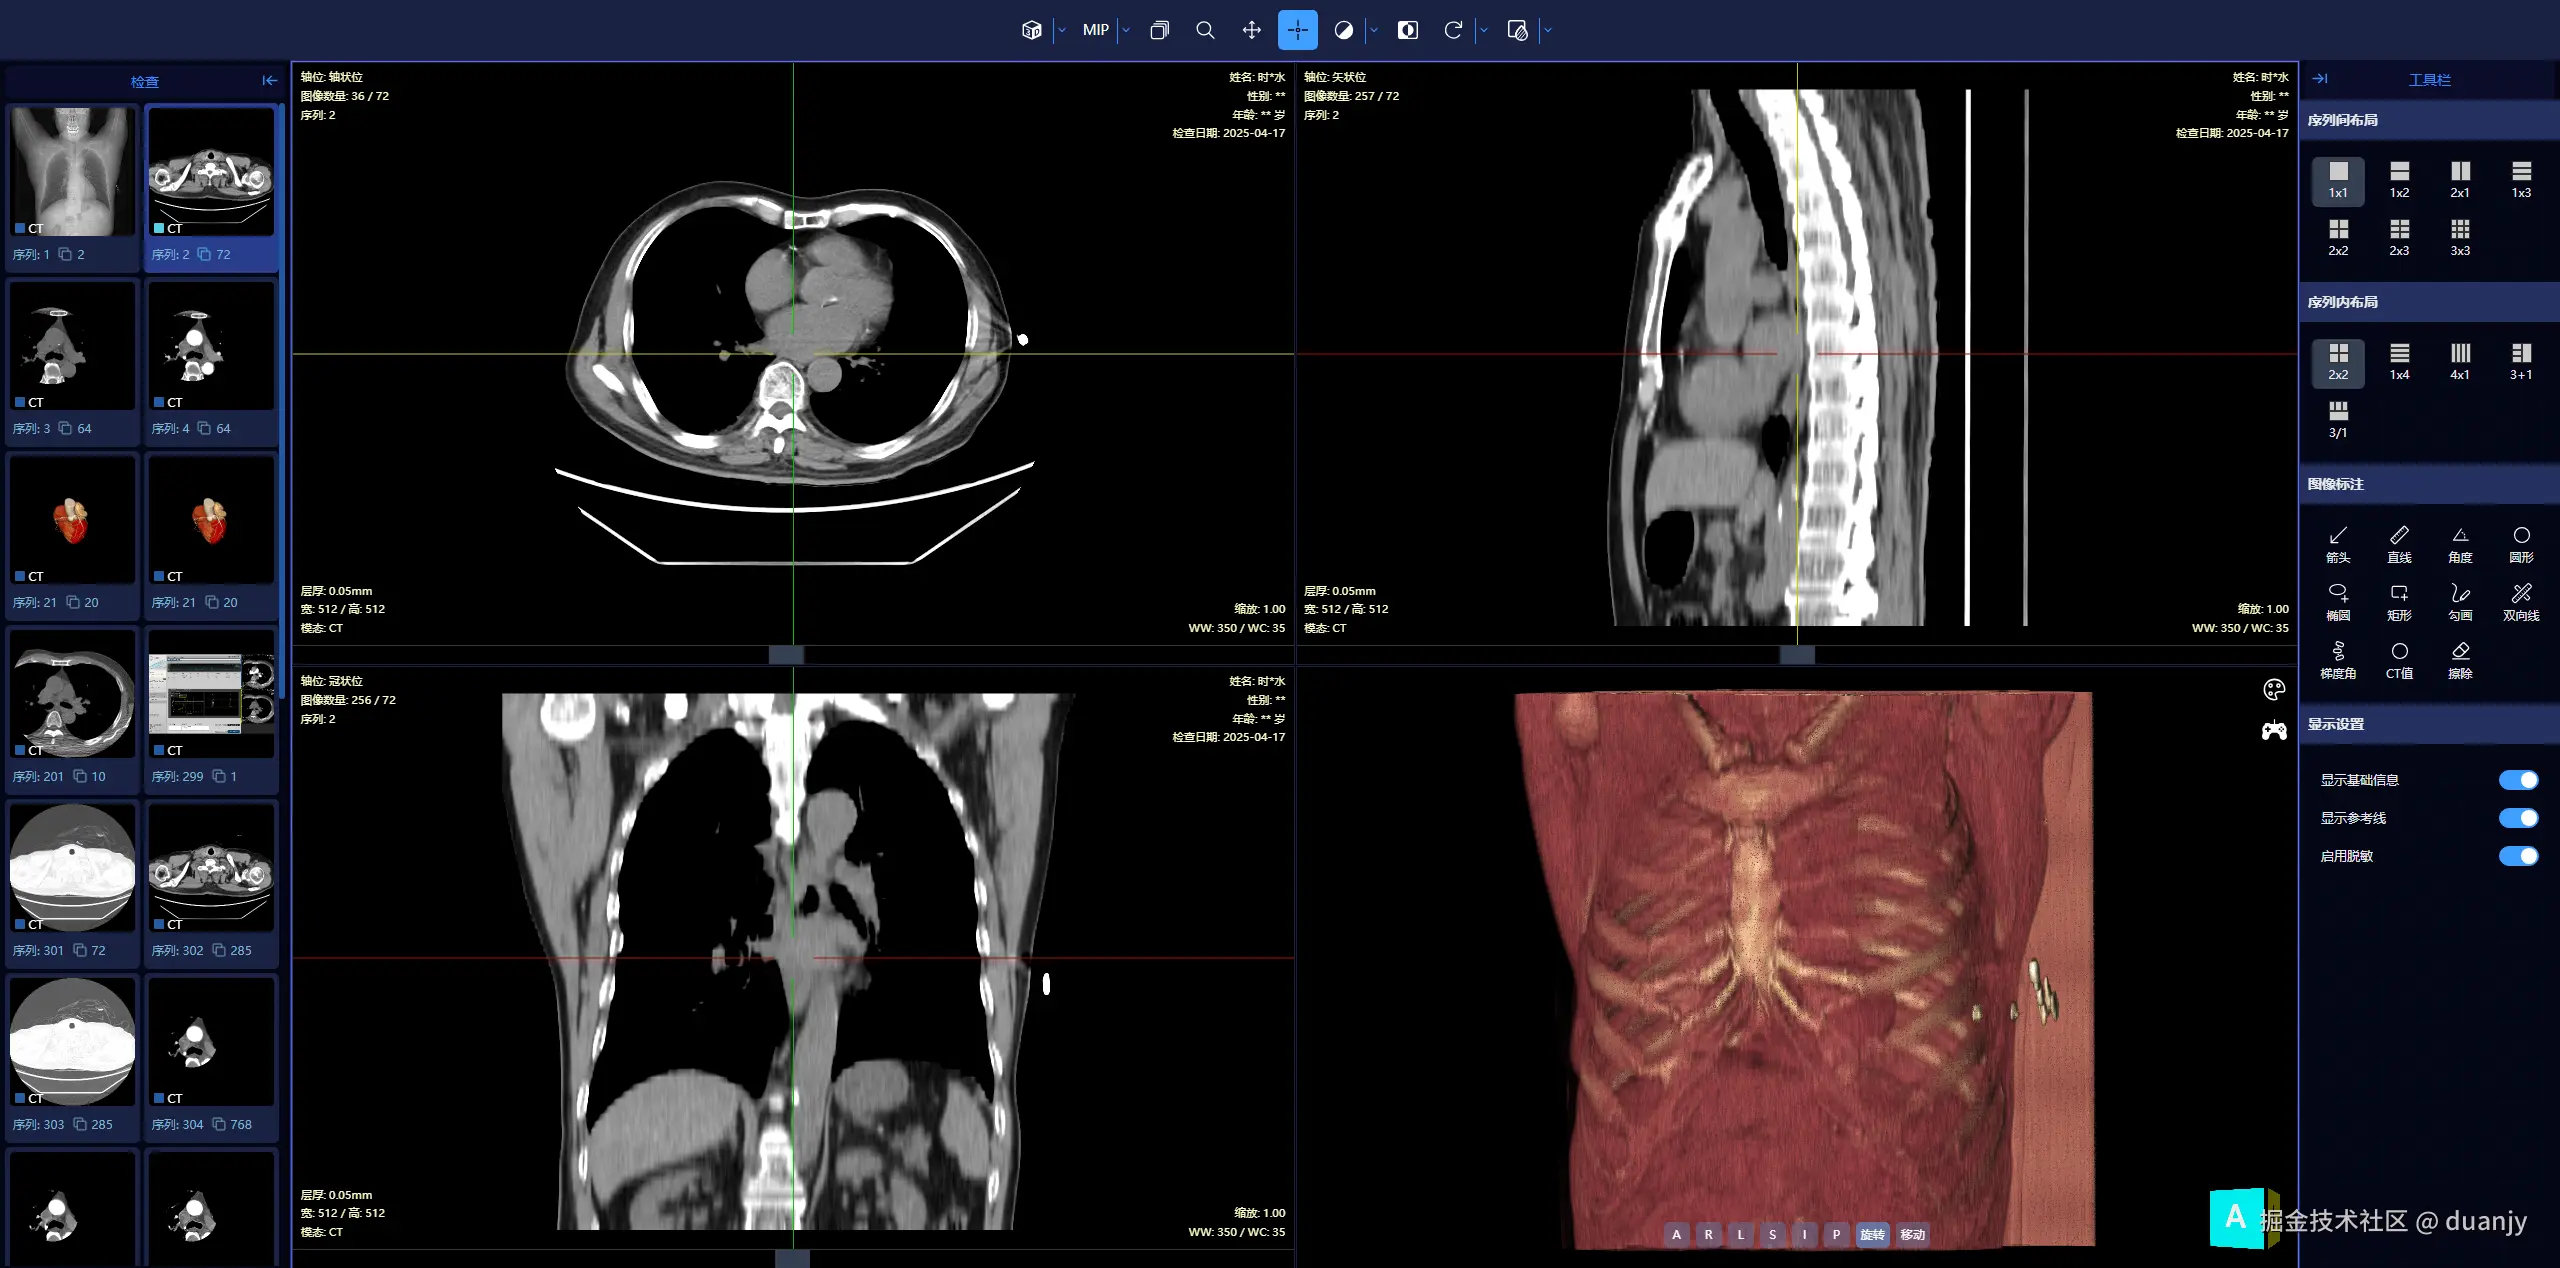Screen dimensions: 2560x1268
Task: Toggle 显示基础信息 switch off
Action: click(x=2518, y=780)
